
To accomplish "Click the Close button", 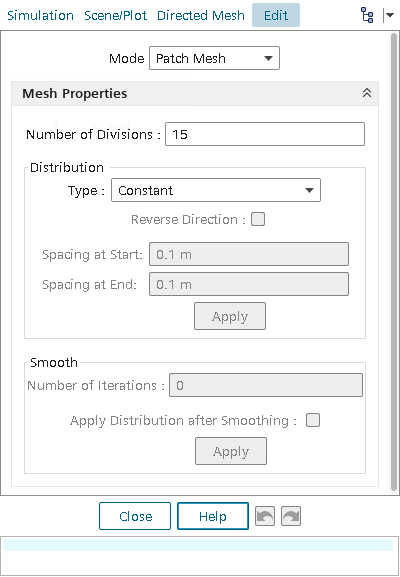I will [135, 516].
